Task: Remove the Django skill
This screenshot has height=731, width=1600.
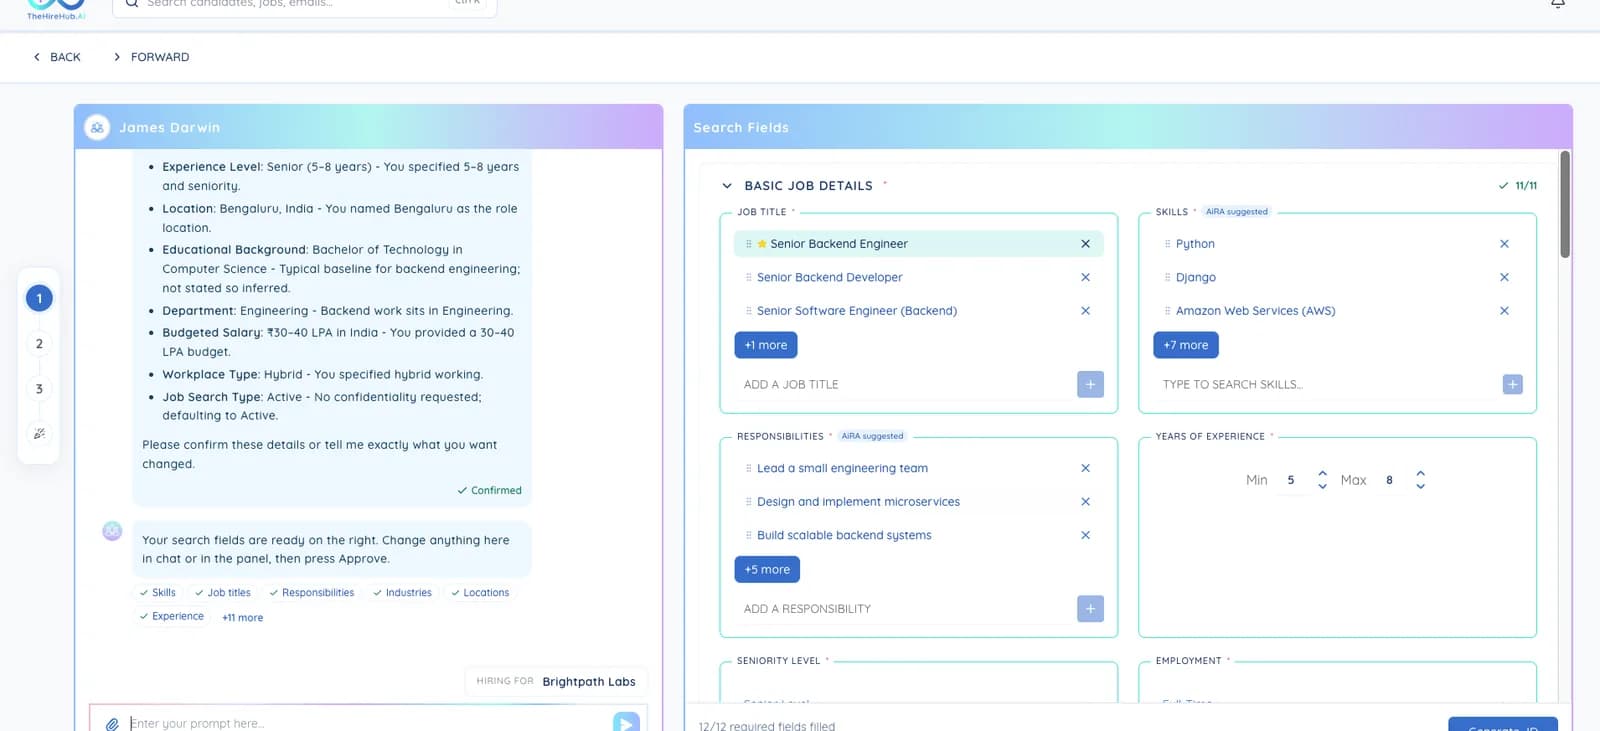Action: [1504, 277]
